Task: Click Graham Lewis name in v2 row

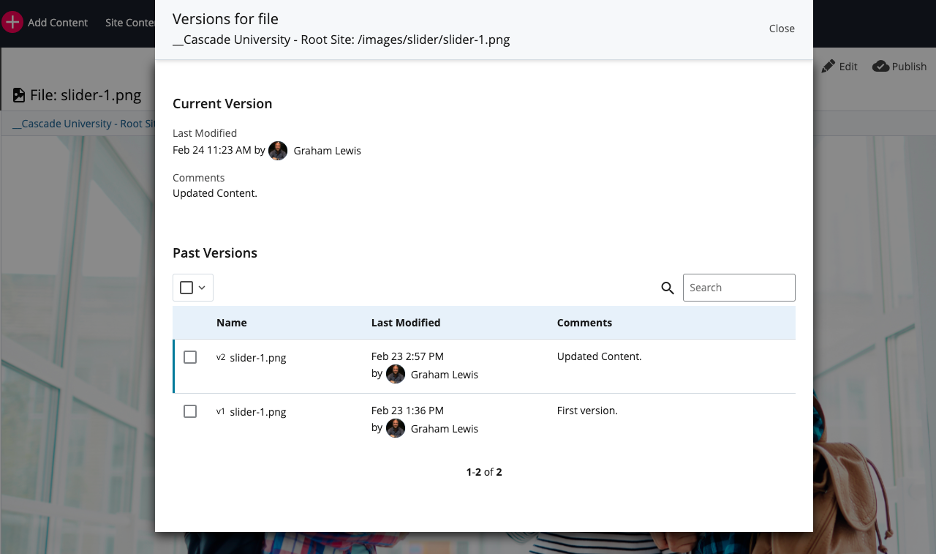Action: click(444, 374)
